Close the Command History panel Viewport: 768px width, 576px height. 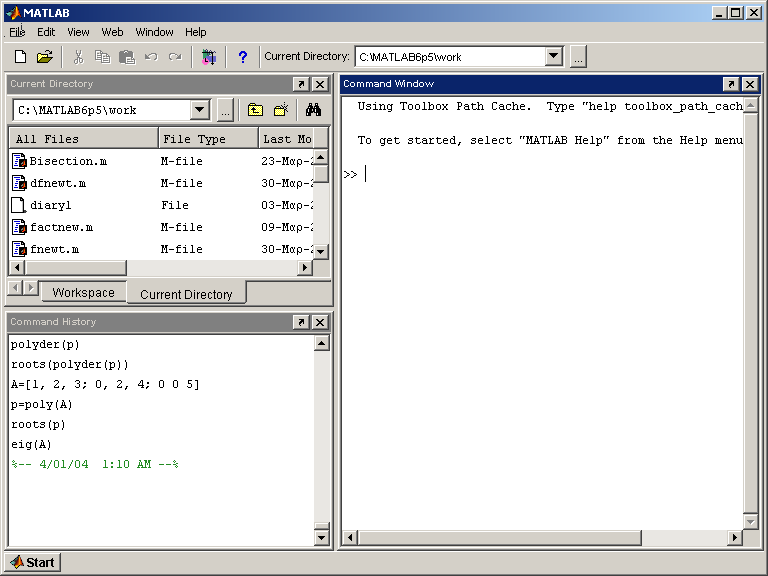[x=320, y=322]
